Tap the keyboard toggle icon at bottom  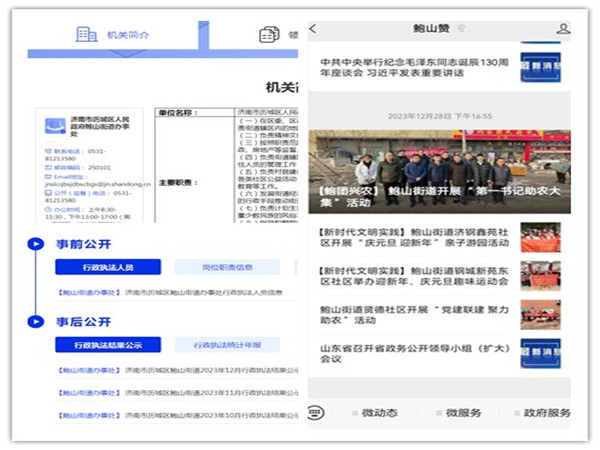tap(316, 413)
